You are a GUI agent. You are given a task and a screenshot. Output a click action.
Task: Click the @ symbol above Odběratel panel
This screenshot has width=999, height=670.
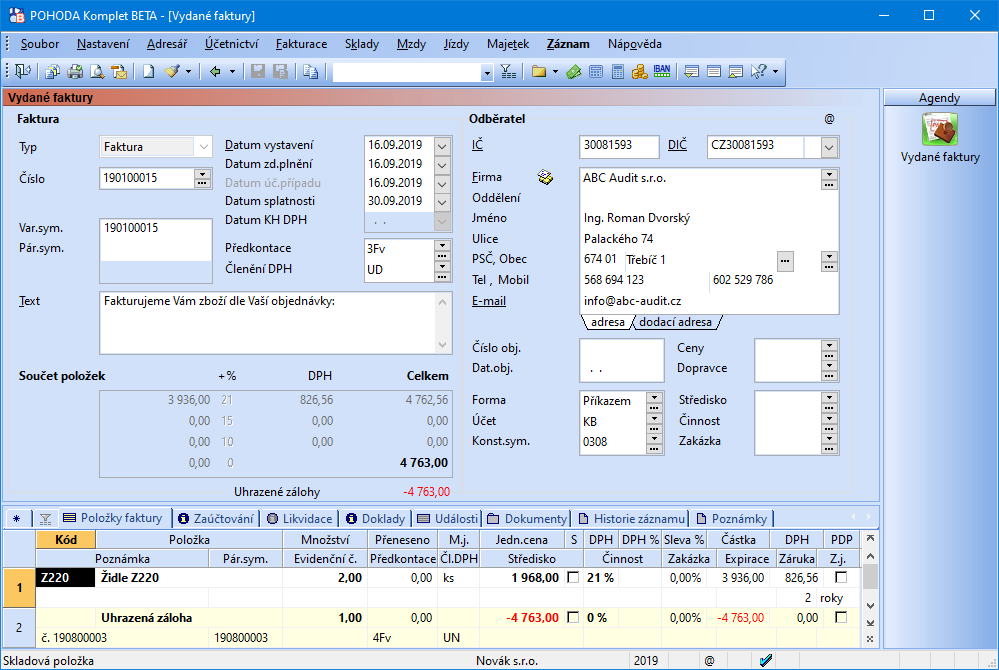tap(829, 119)
